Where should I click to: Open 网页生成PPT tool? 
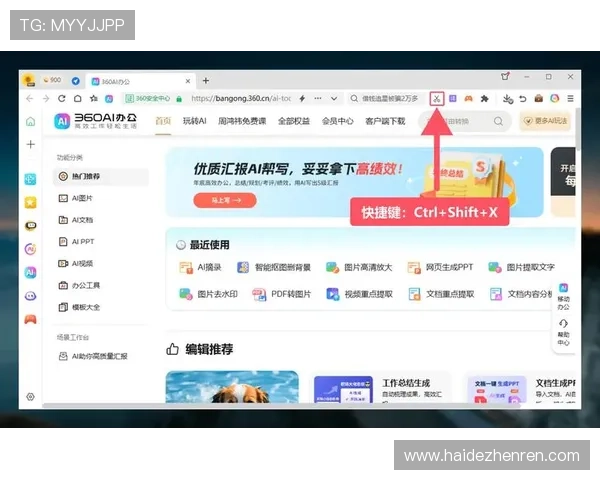click(440, 268)
